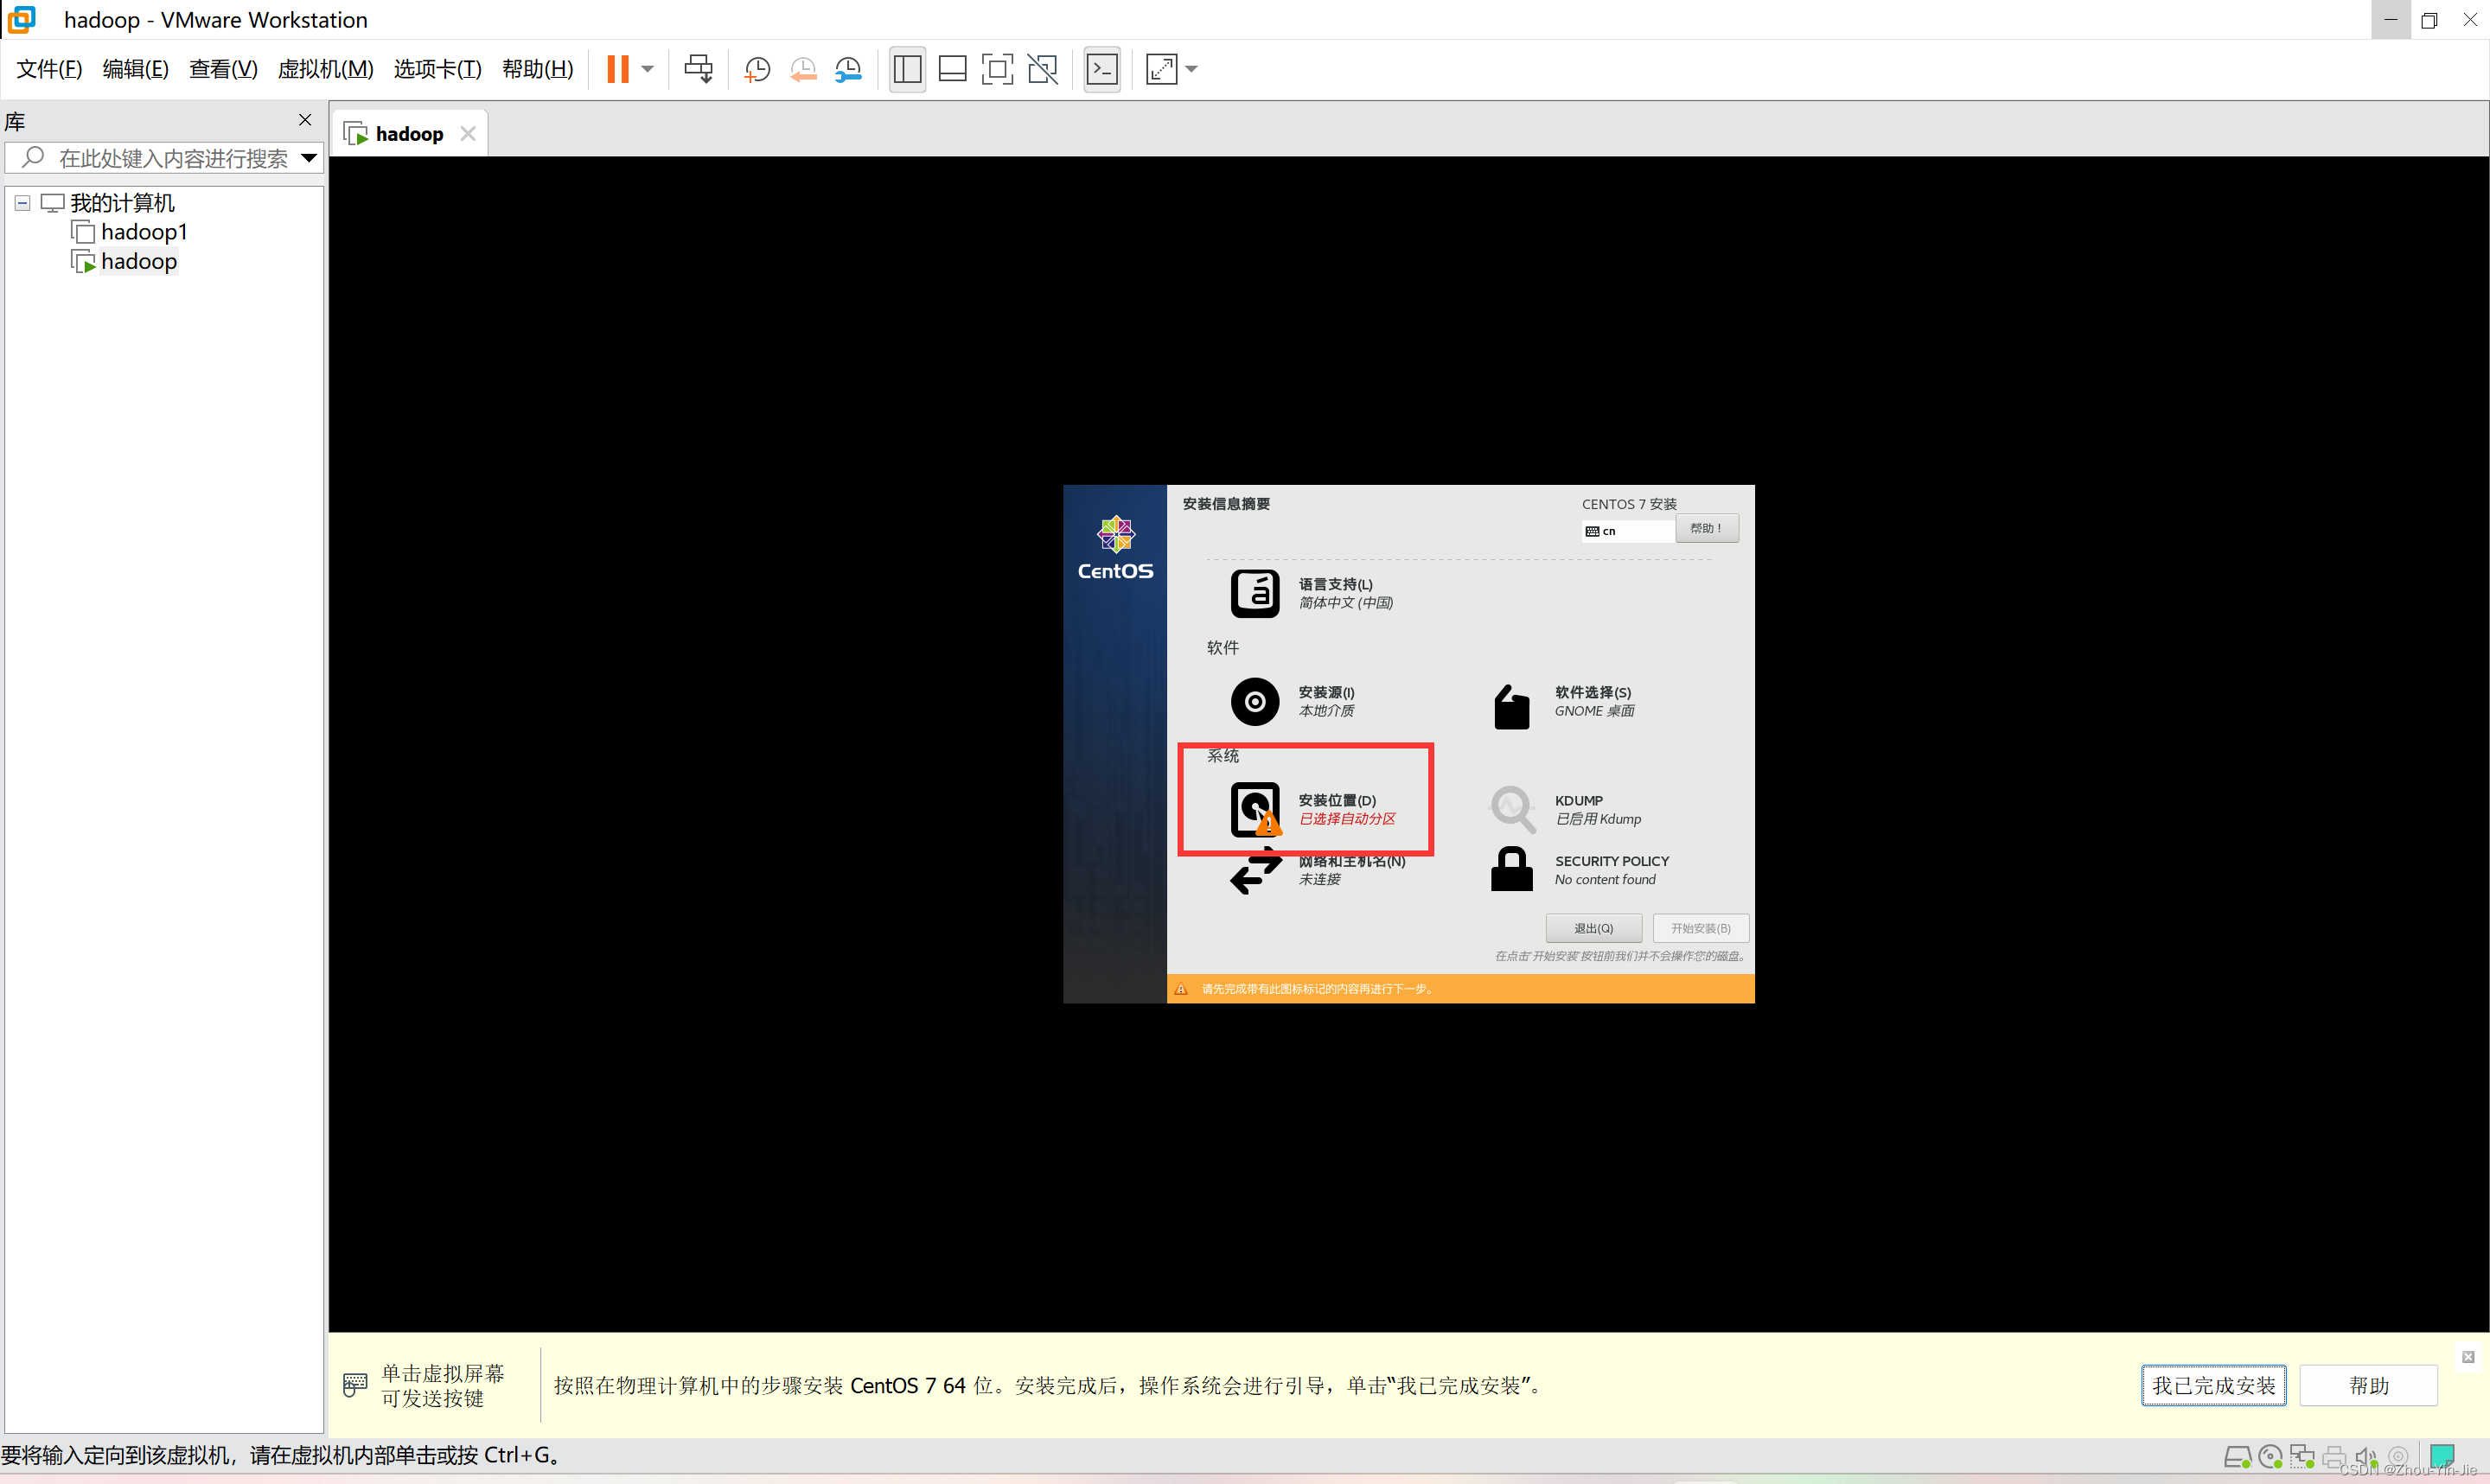
Task: Click the installation destination disk icon
Action: click(1255, 808)
